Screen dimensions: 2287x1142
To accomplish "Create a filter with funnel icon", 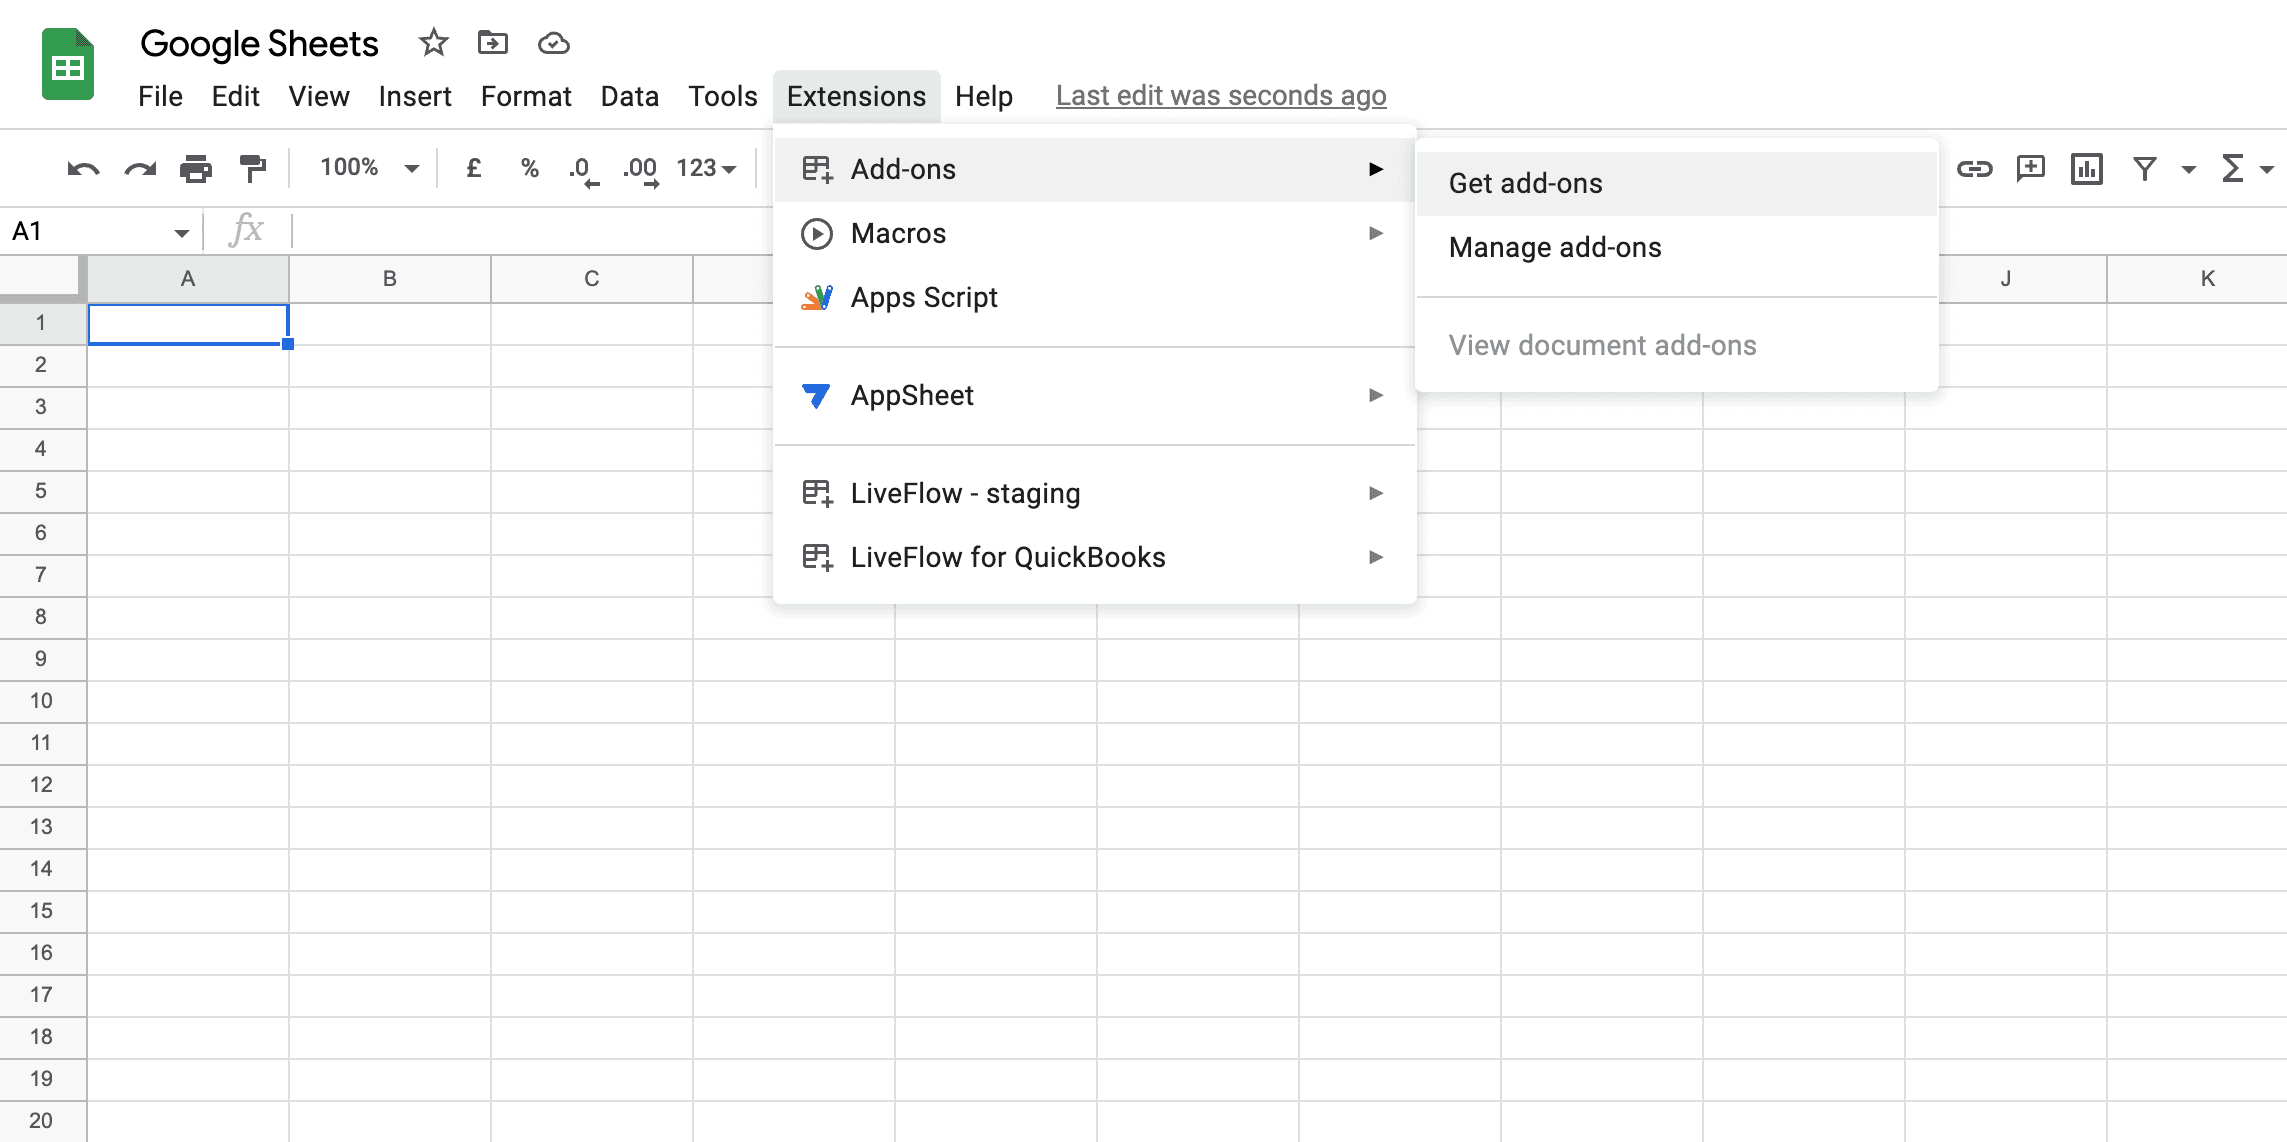I will coord(2144,168).
